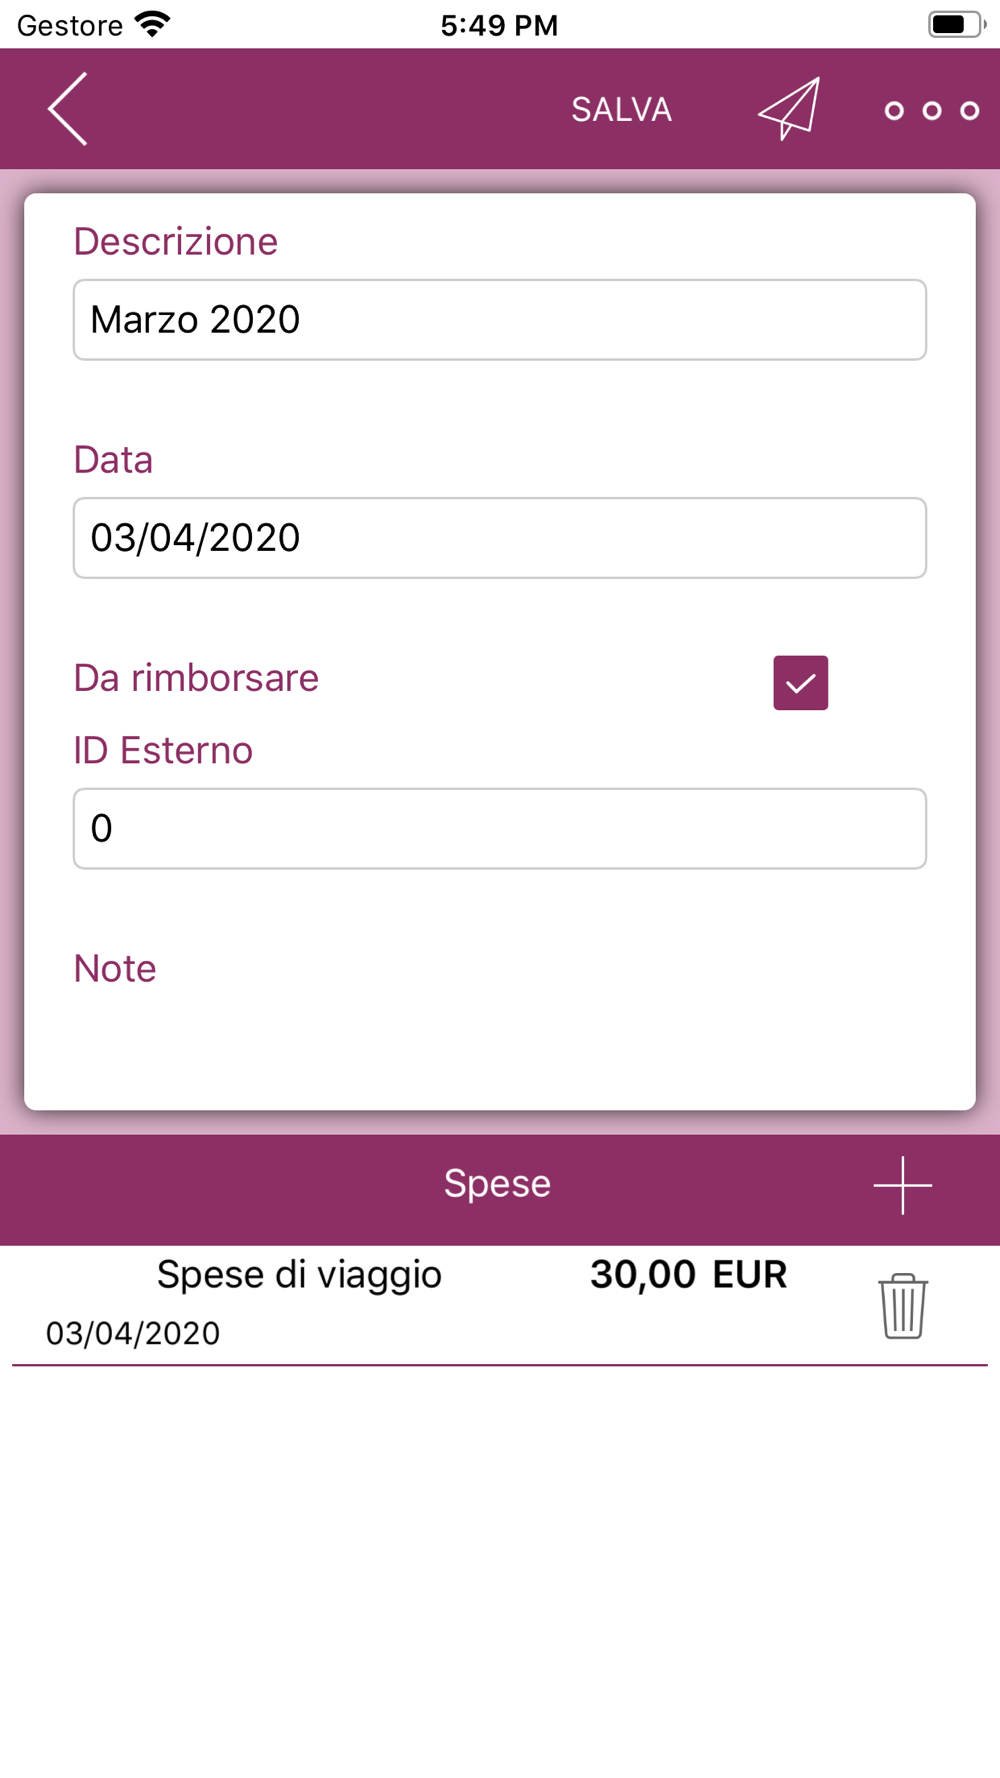Tap the expense date 03/04/2020 in list

[133, 1333]
